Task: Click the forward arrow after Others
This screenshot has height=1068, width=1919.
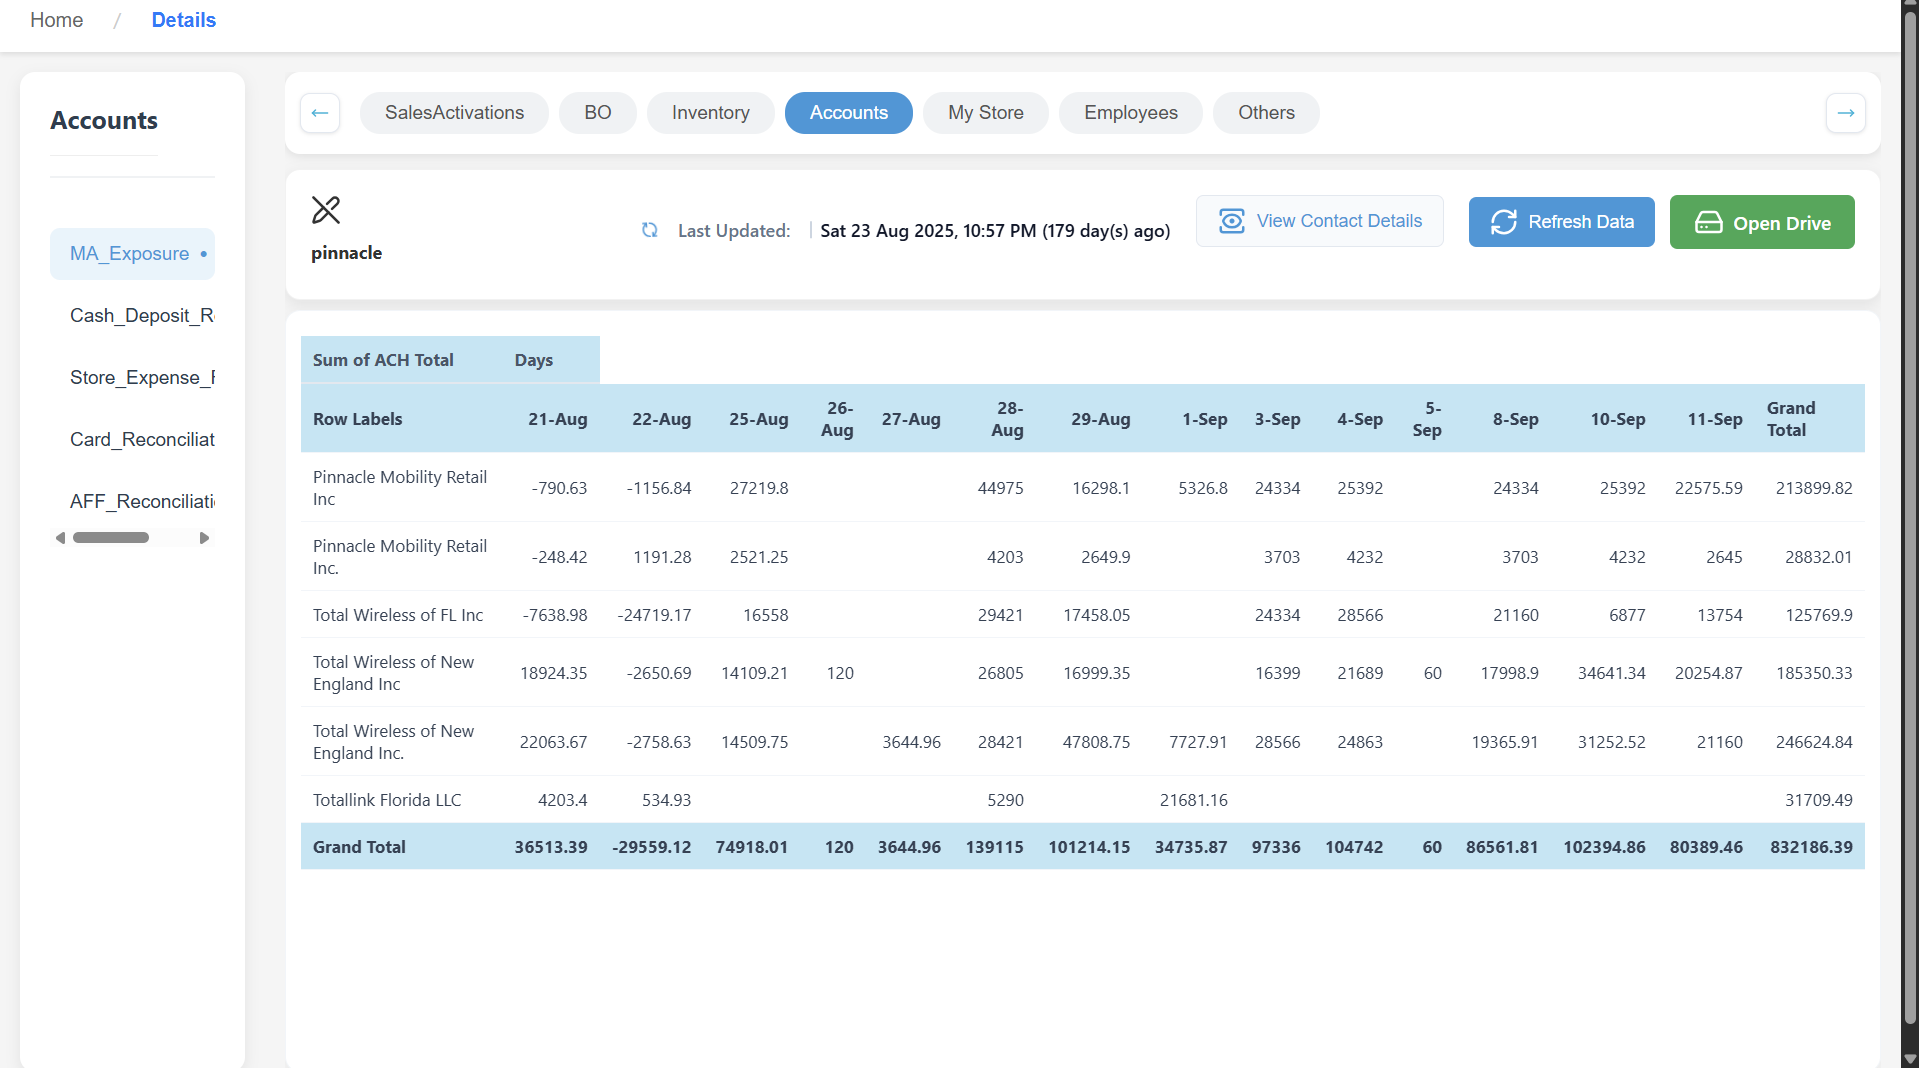Action: coord(1845,113)
